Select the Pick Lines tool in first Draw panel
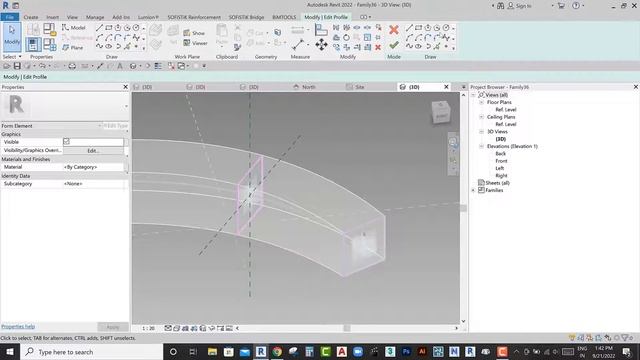640x360 pixels. coord(127,47)
